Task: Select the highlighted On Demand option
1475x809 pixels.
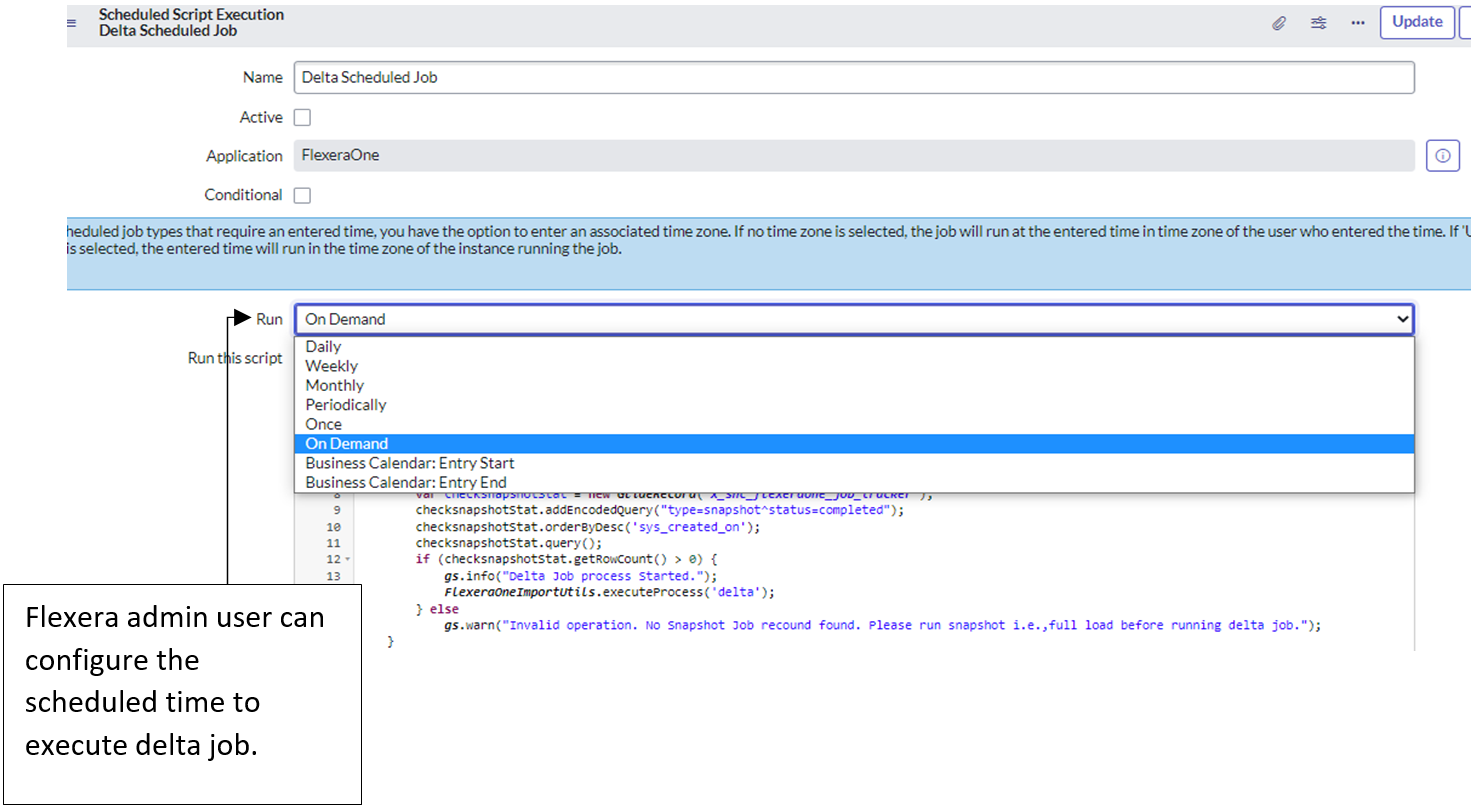Action: (x=346, y=444)
